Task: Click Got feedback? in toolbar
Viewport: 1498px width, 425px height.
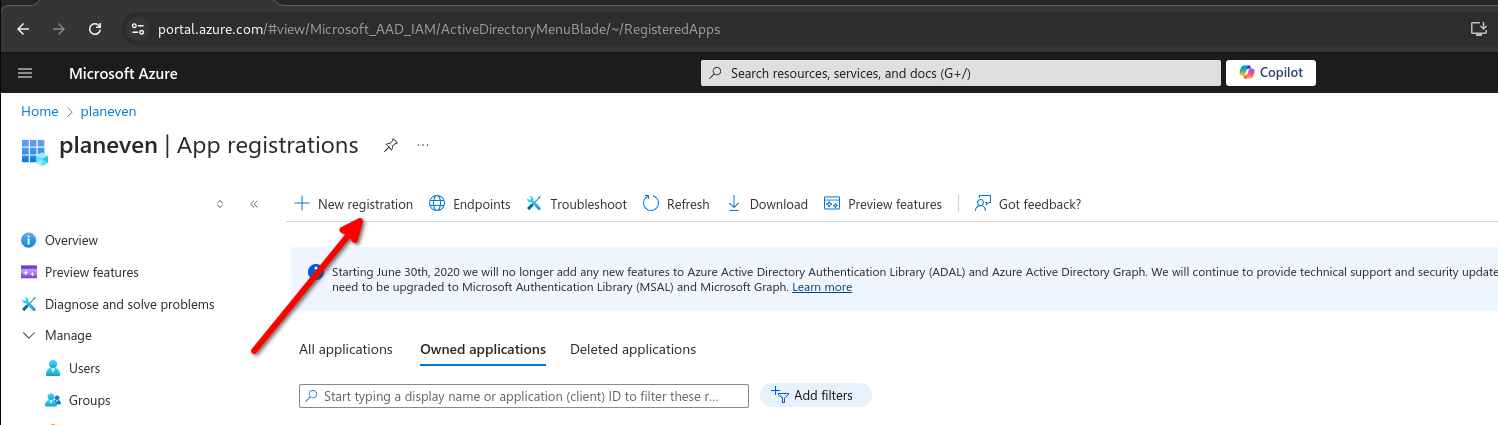Action: tap(1027, 204)
